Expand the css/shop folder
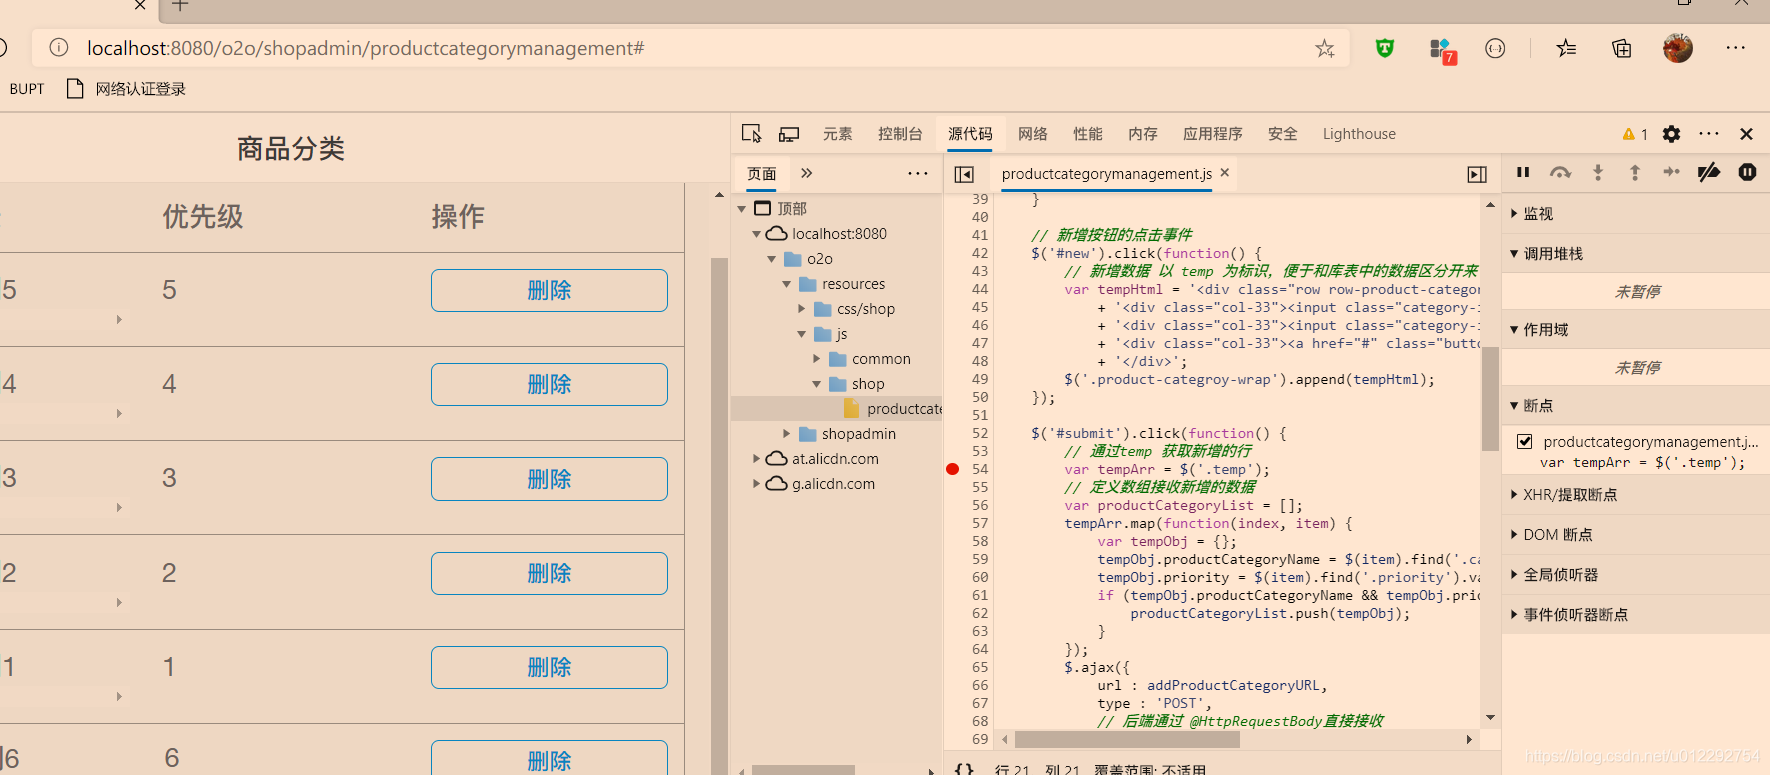Image resolution: width=1770 pixels, height=775 pixels. (802, 309)
